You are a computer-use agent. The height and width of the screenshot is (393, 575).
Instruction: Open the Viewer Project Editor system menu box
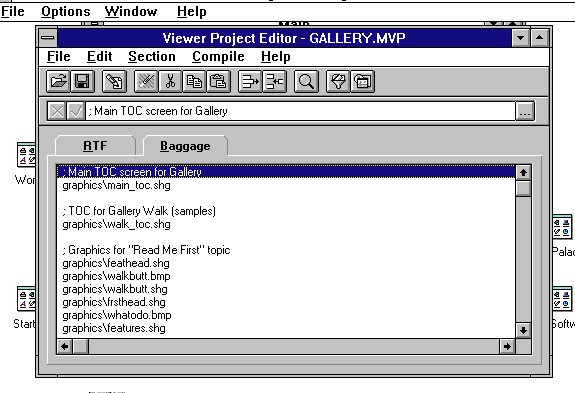click(48, 38)
